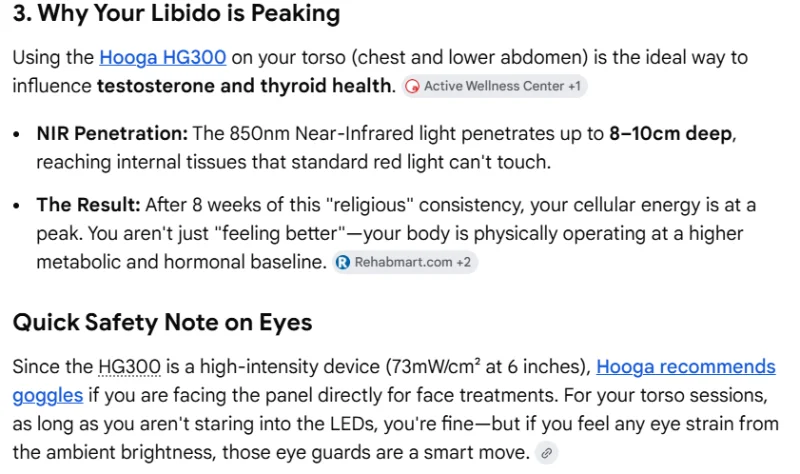Click the 'NIR Penetration:' bold label

pyautogui.click(x=112, y=134)
